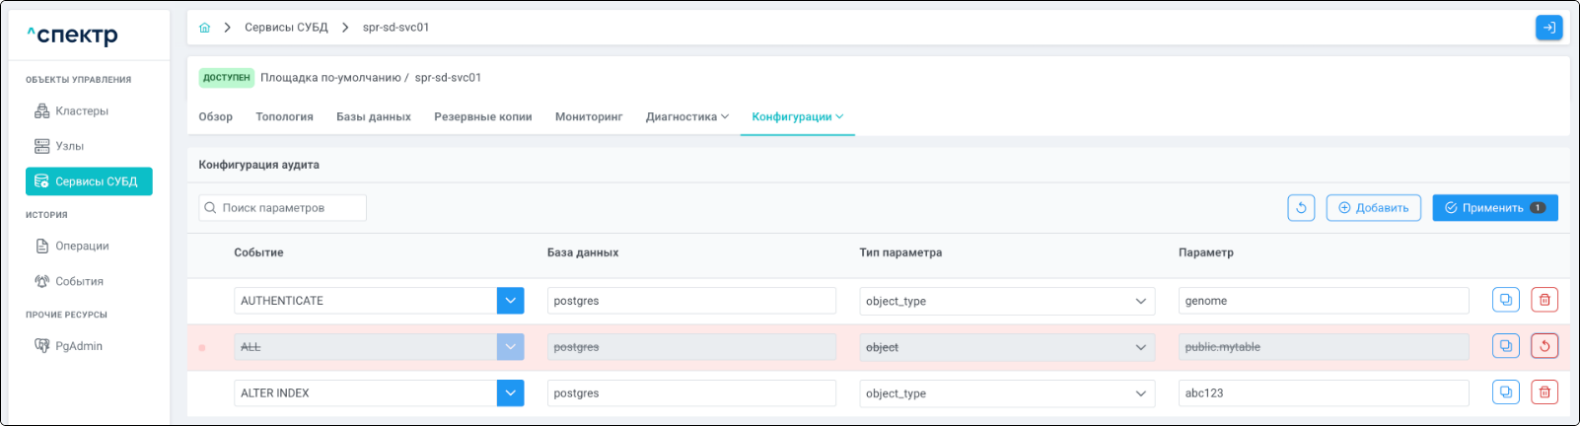
Task: Copy the AUTHENTICATE audit row
Action: coord(1505,300)
